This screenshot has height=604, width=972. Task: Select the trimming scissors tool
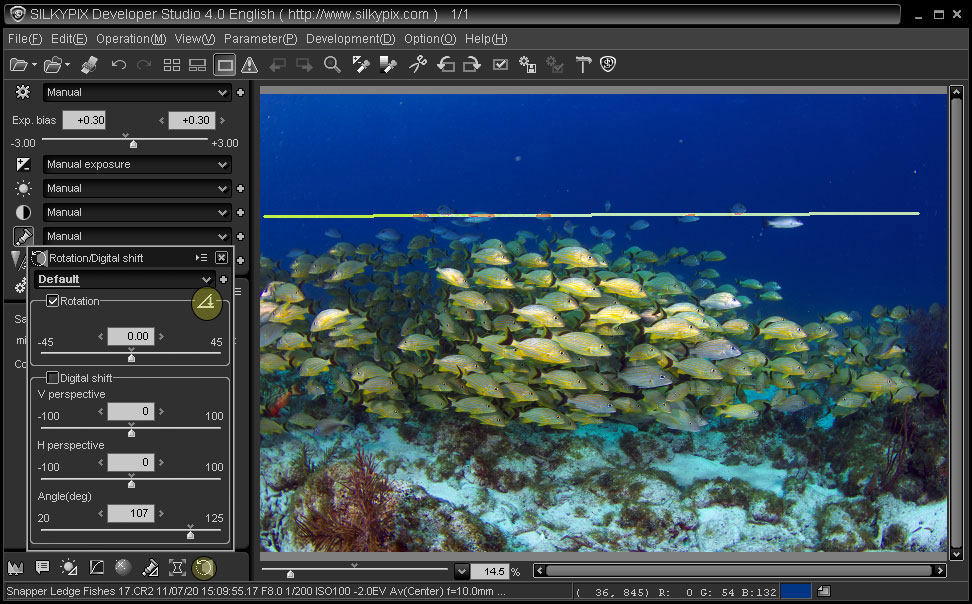coord(418,65)
